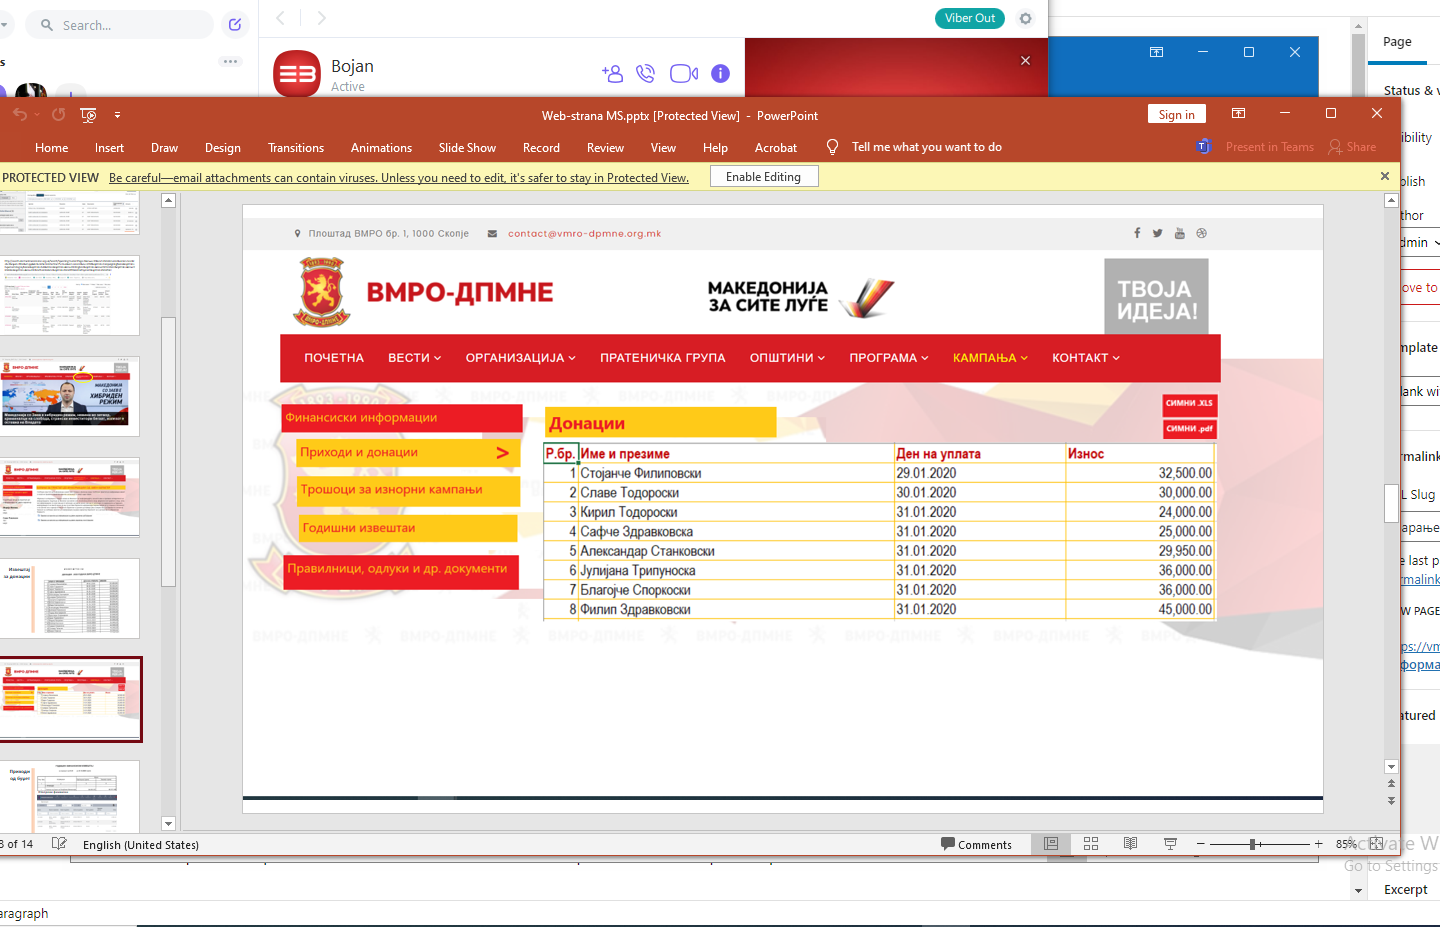Compose new Viber message icon
The width and height of the screenshot is (1440, 927).
point(235,24)
